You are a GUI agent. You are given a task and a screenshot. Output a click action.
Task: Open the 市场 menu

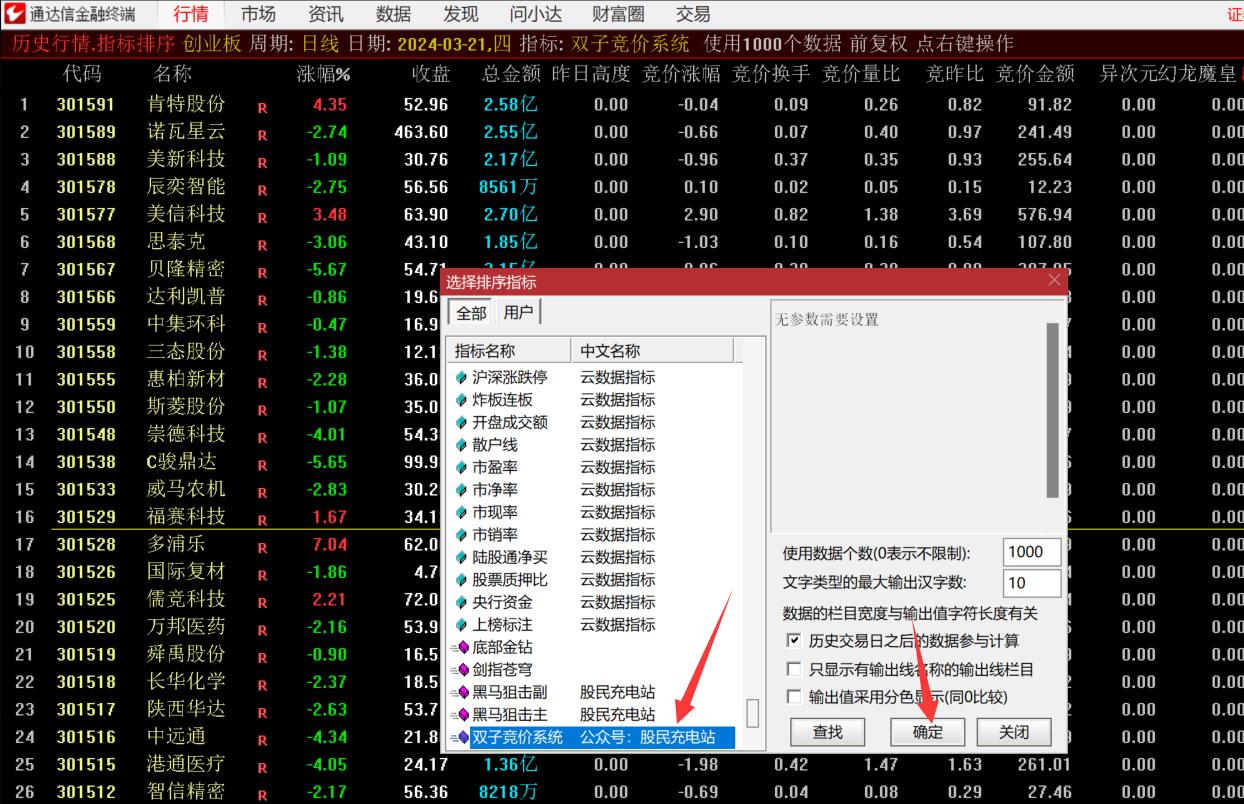[258, 13]
